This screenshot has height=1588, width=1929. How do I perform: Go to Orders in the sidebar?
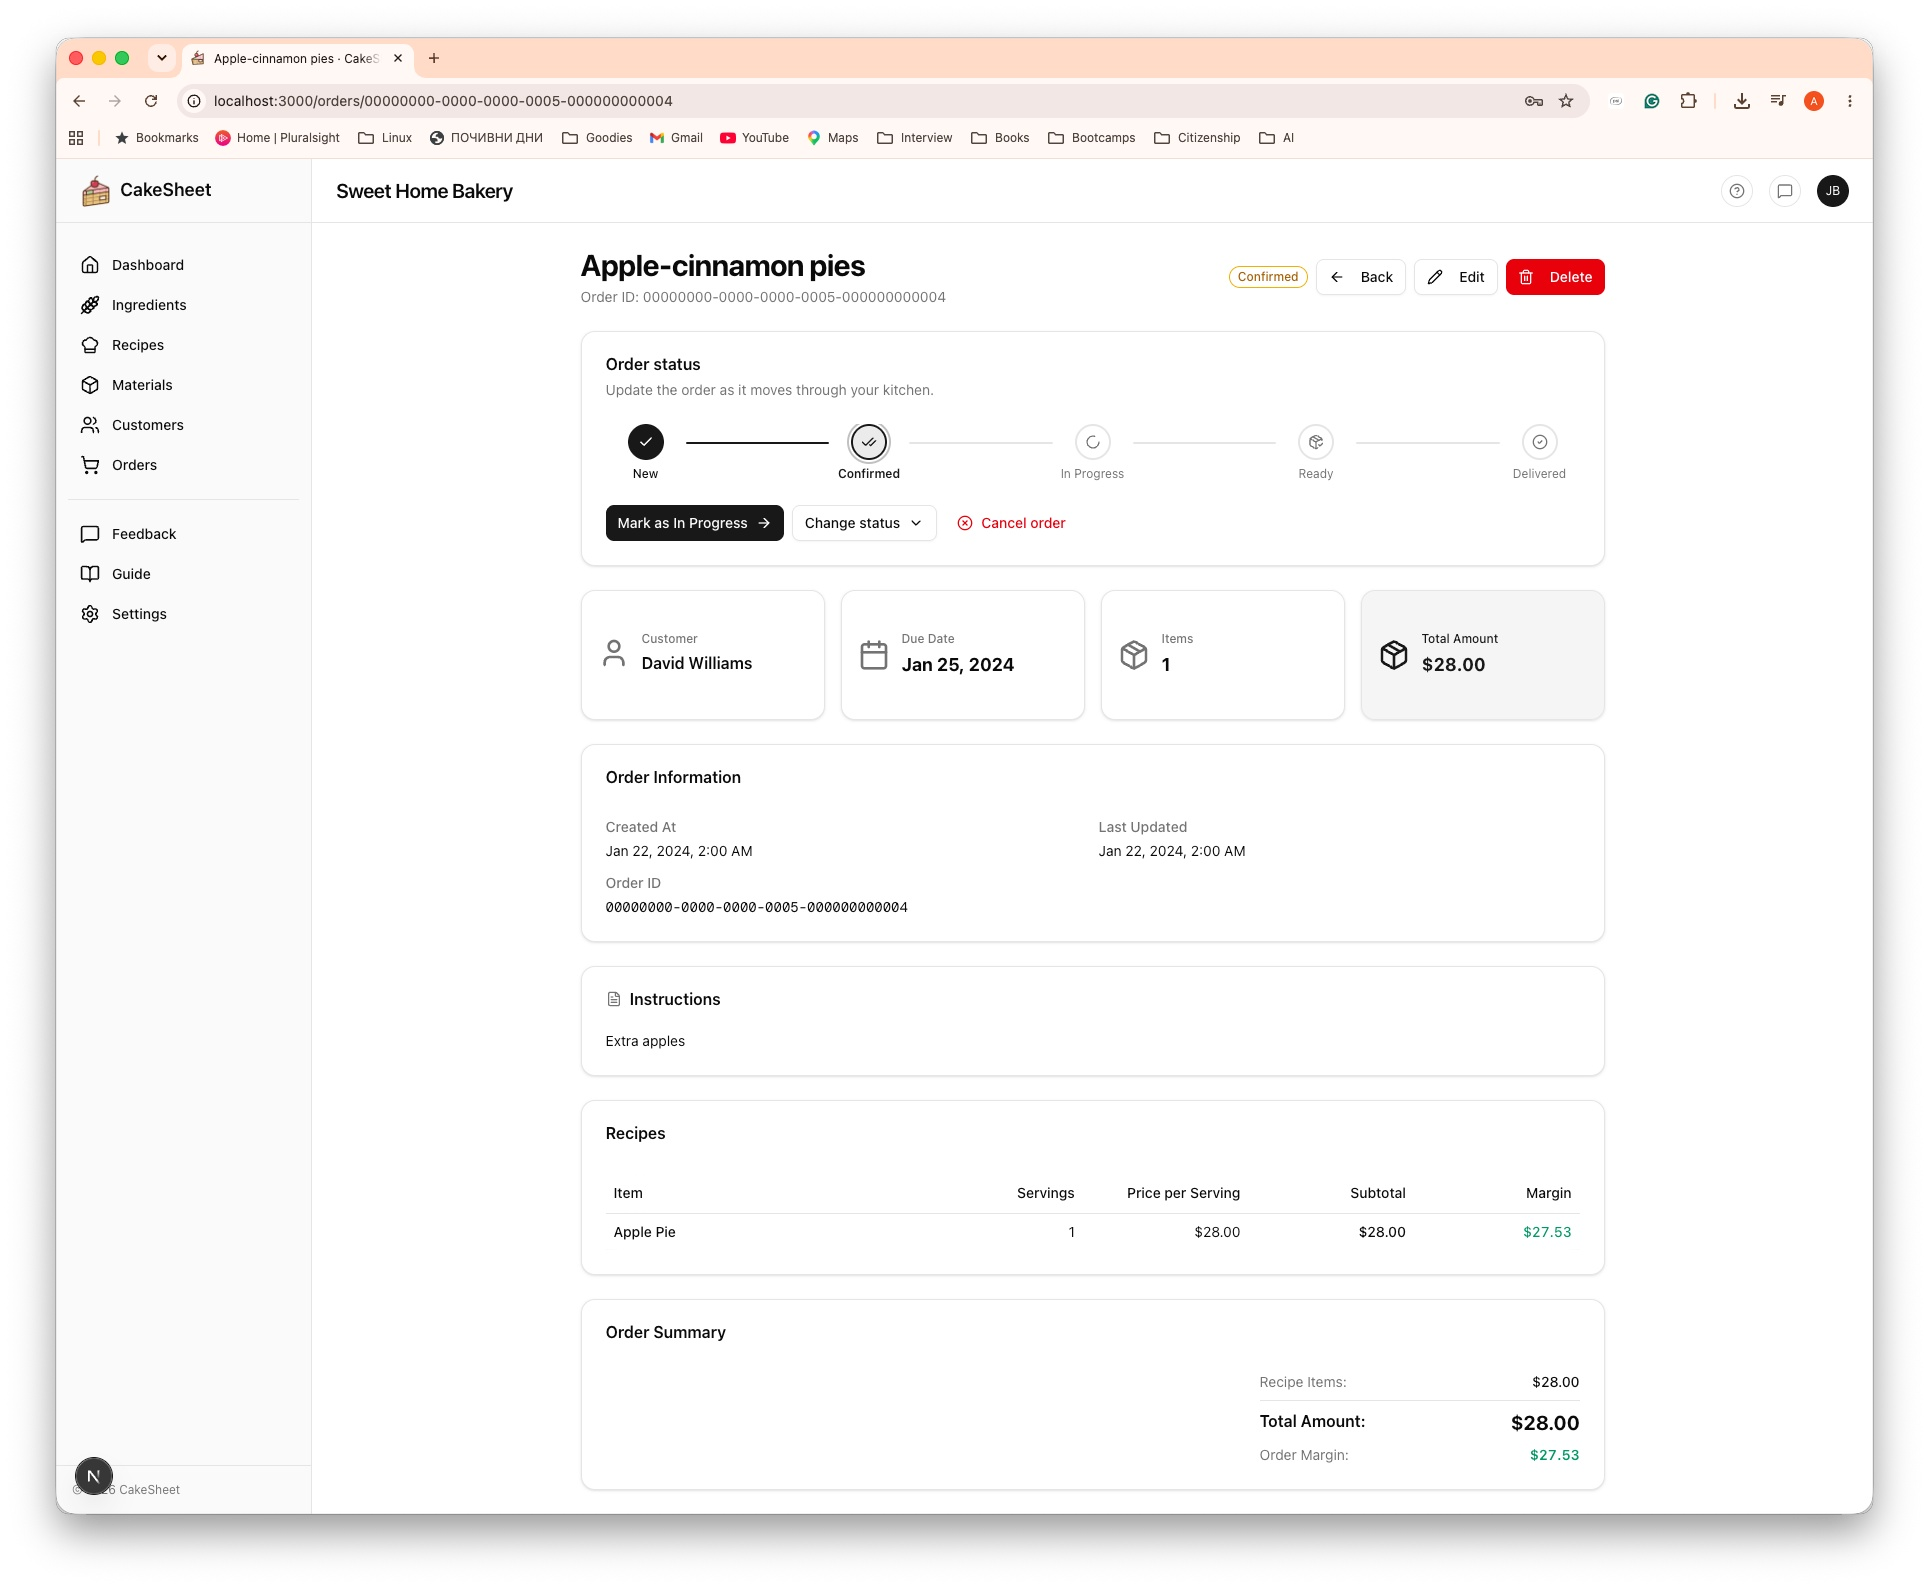coord(134,465)
